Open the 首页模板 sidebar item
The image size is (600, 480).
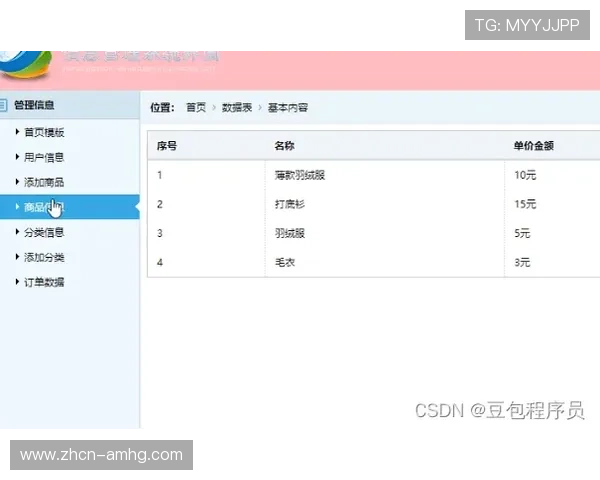44,132
